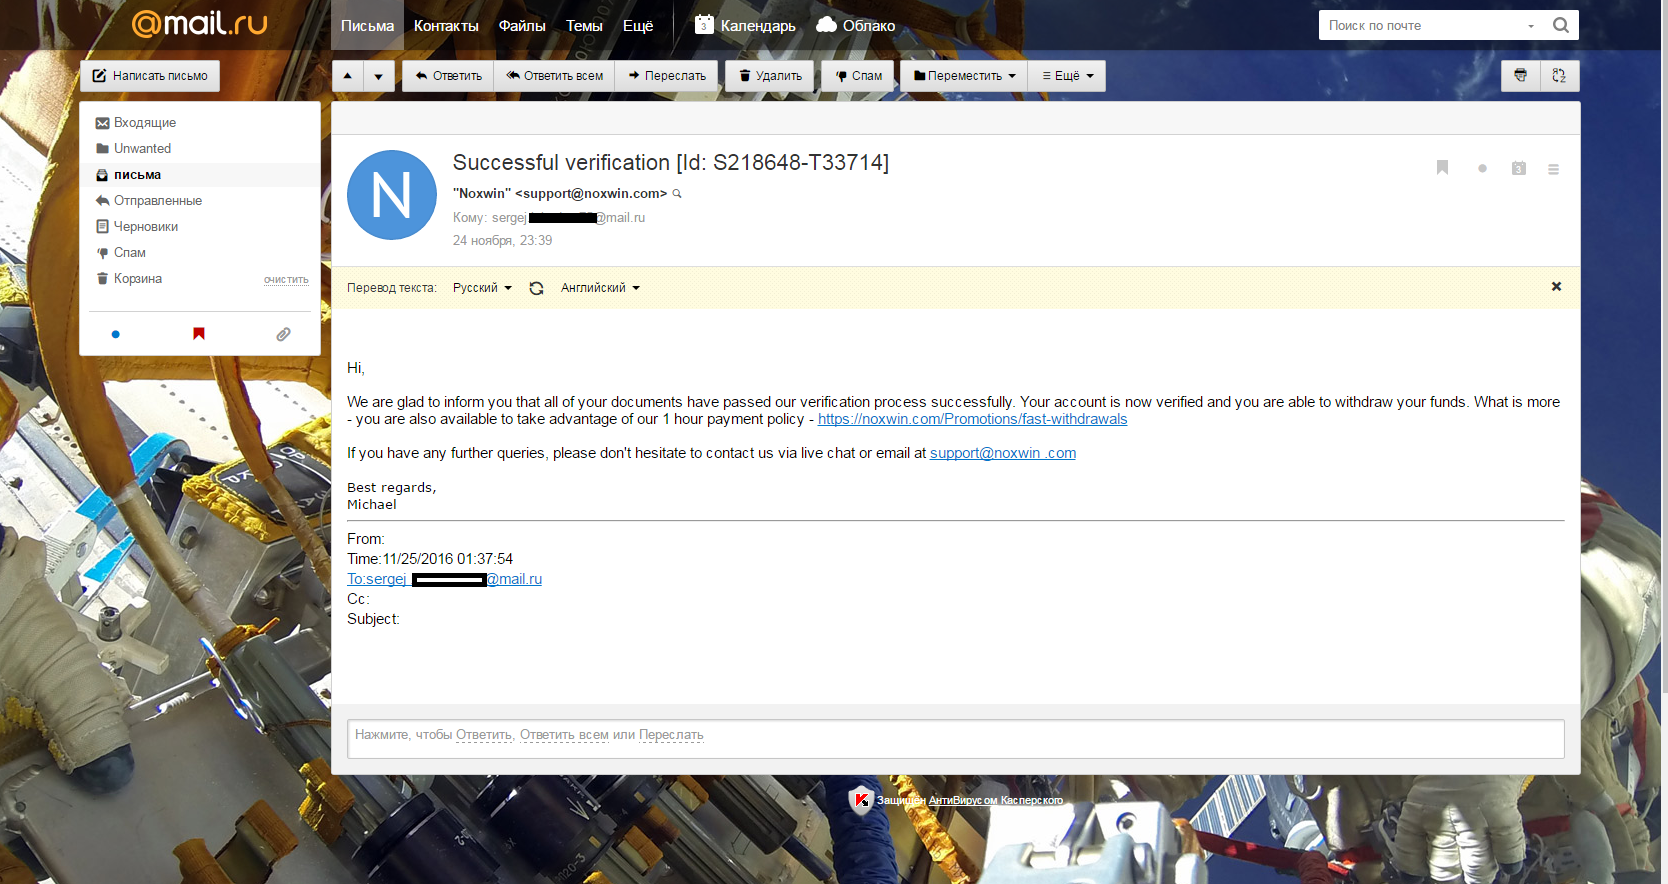Click the quick reply input box
The height and width of the screenshot is (884, 1668).
[x=955, y=739]
